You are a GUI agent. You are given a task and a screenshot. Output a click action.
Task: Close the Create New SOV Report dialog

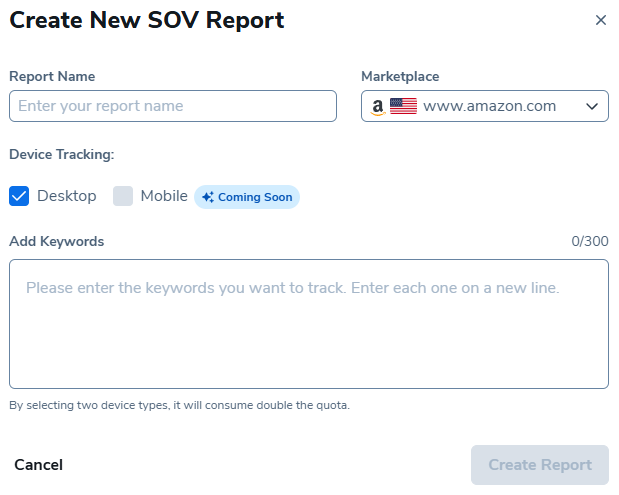tap(601, 20)
